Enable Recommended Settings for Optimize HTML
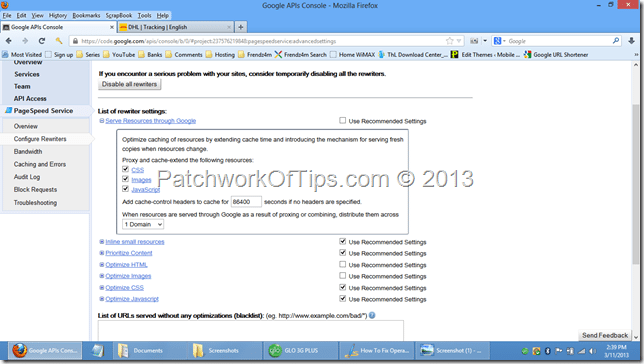Viewport: 644px width, 364px height. pos(343,264)
